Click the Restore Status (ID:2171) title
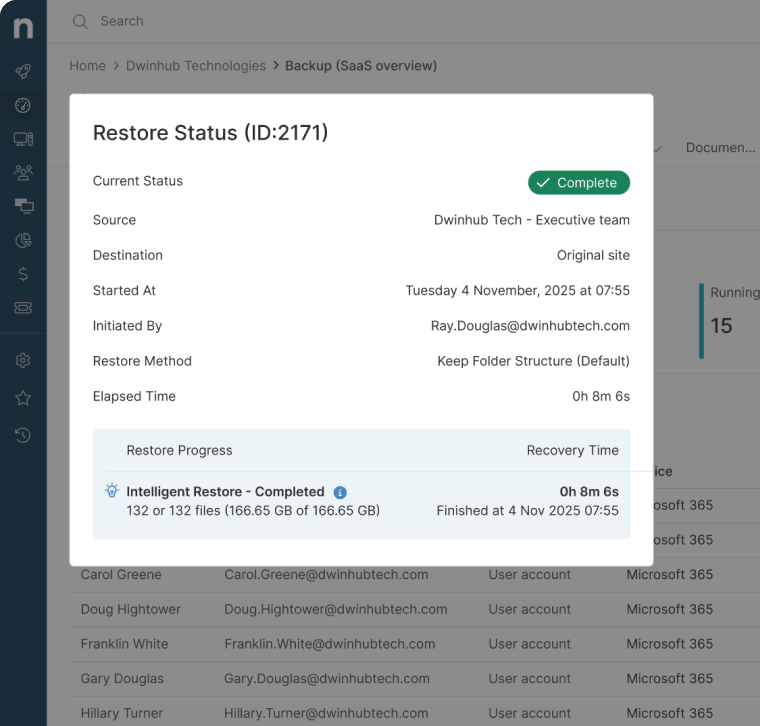 coord(210,133)
